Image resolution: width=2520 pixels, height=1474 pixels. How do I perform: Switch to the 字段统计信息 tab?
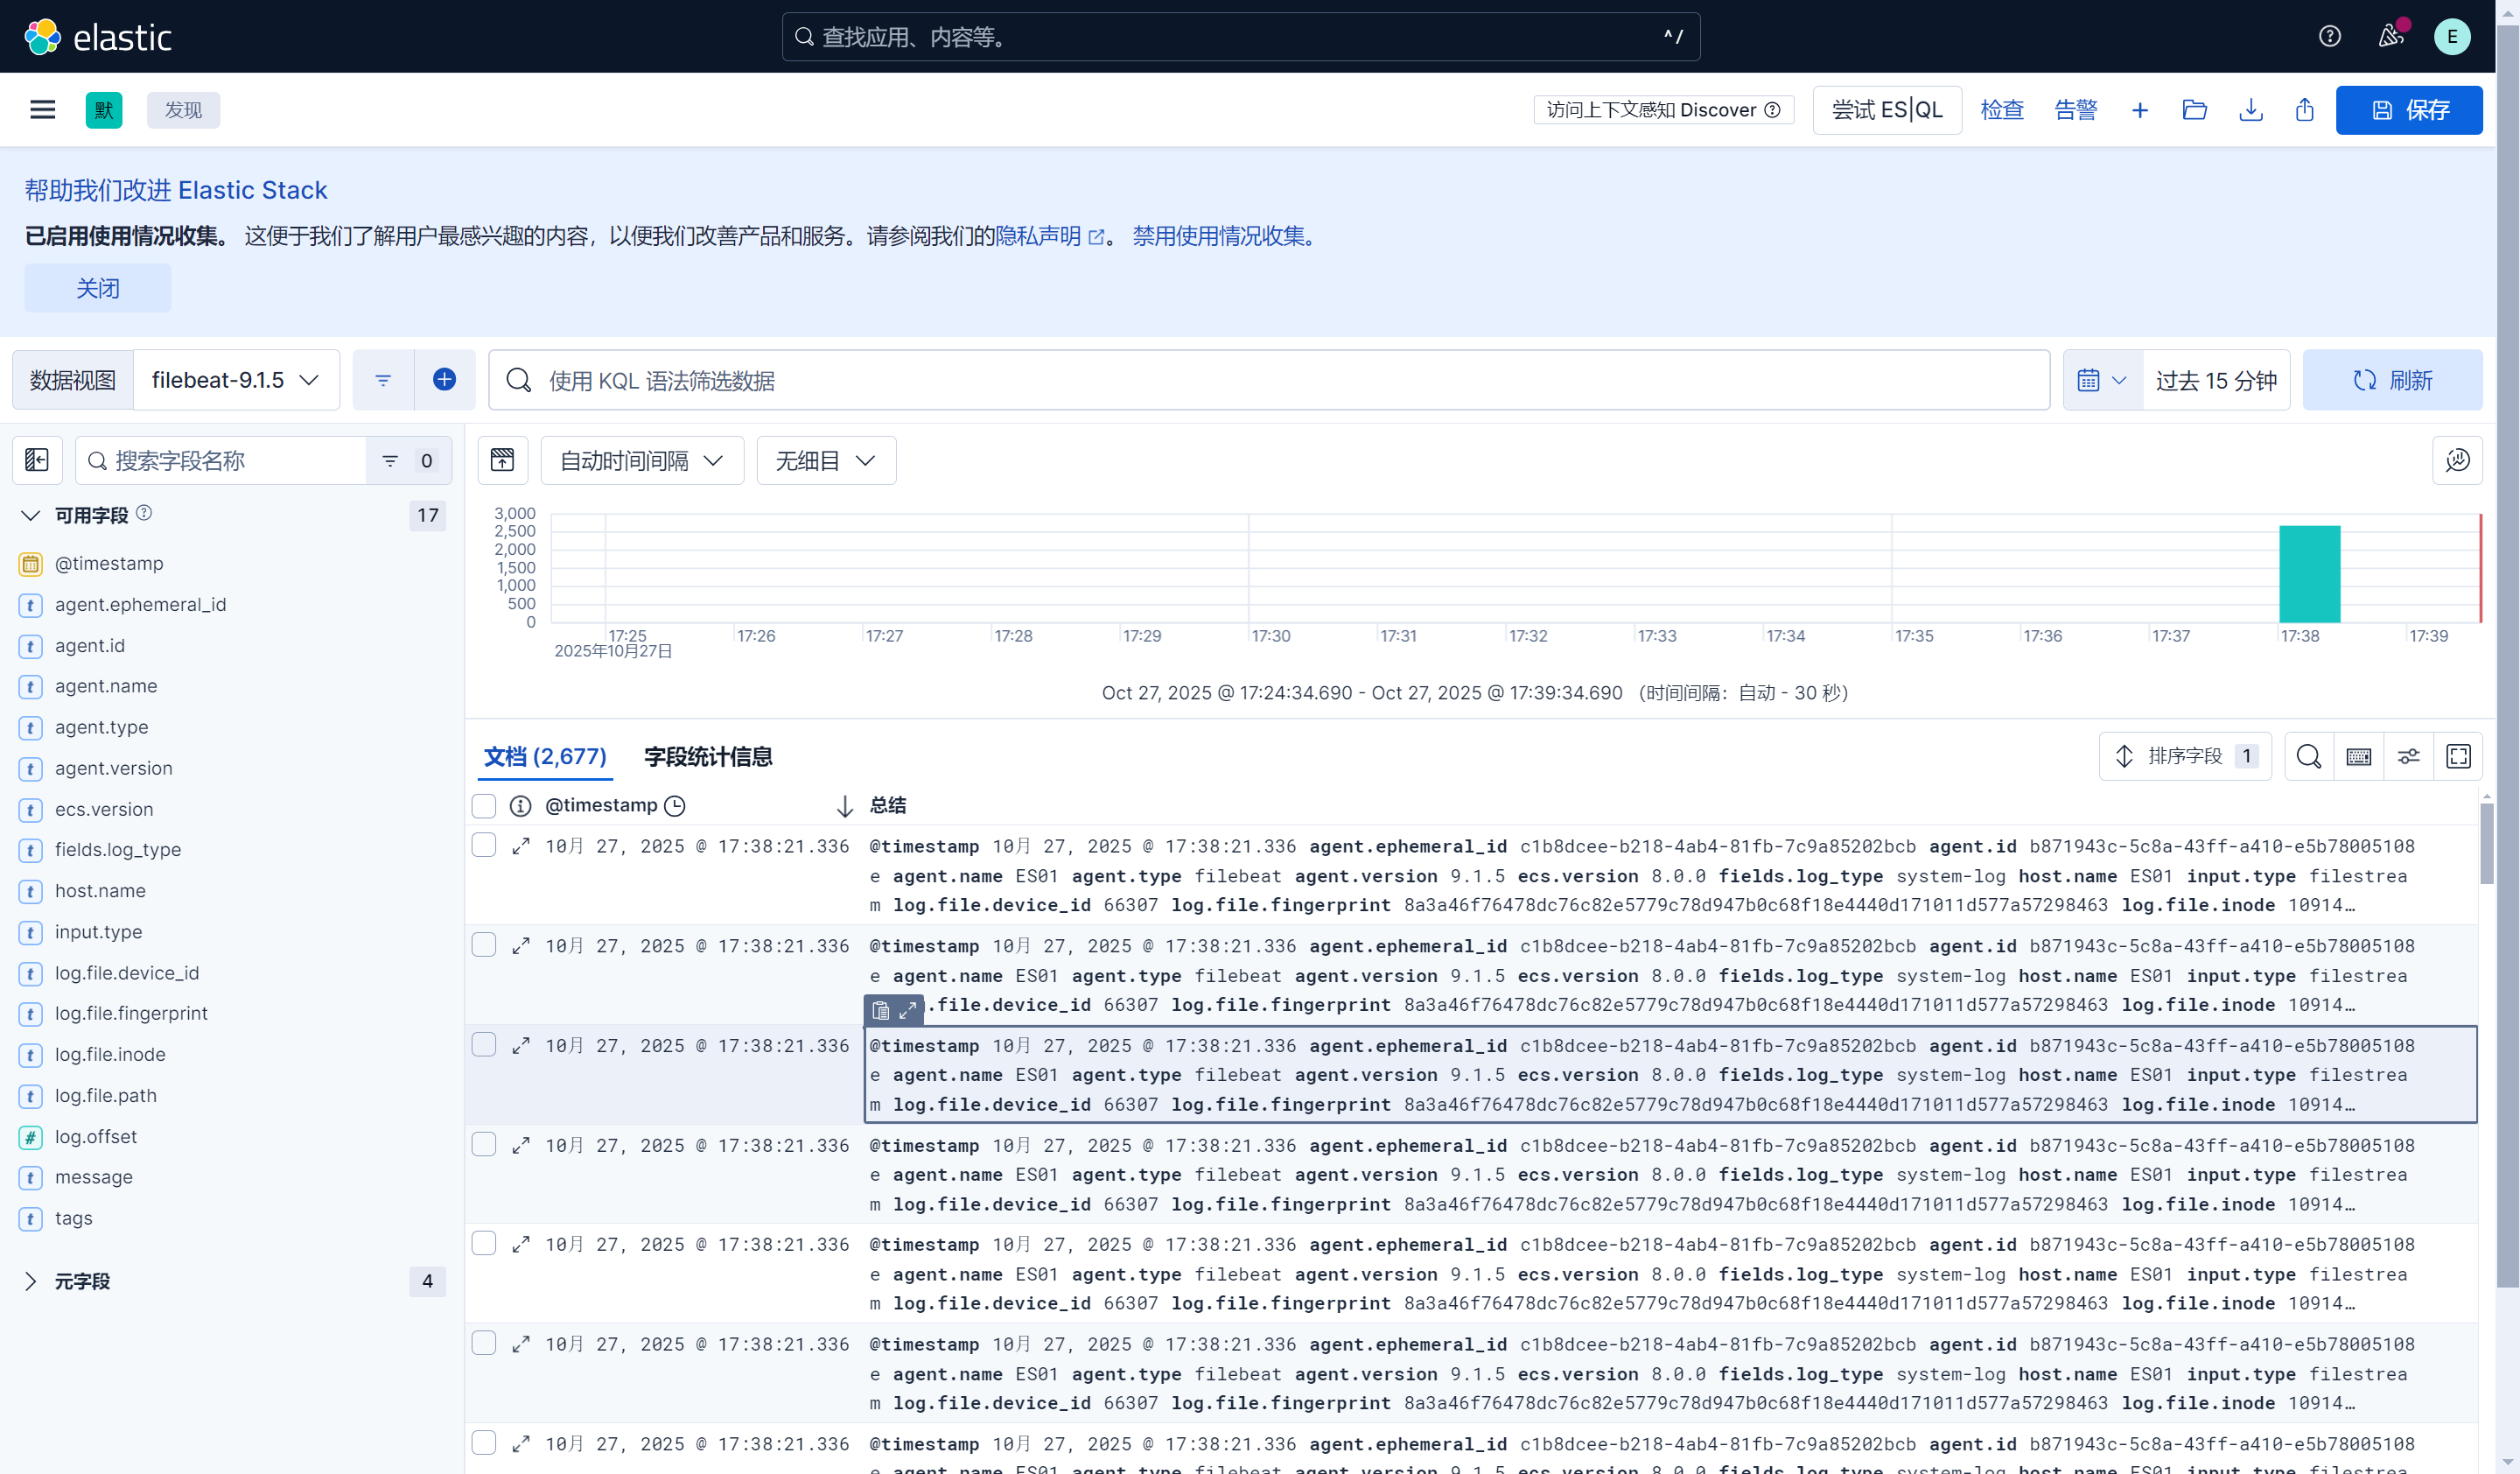pyautogui.click(x=708, y=757)
